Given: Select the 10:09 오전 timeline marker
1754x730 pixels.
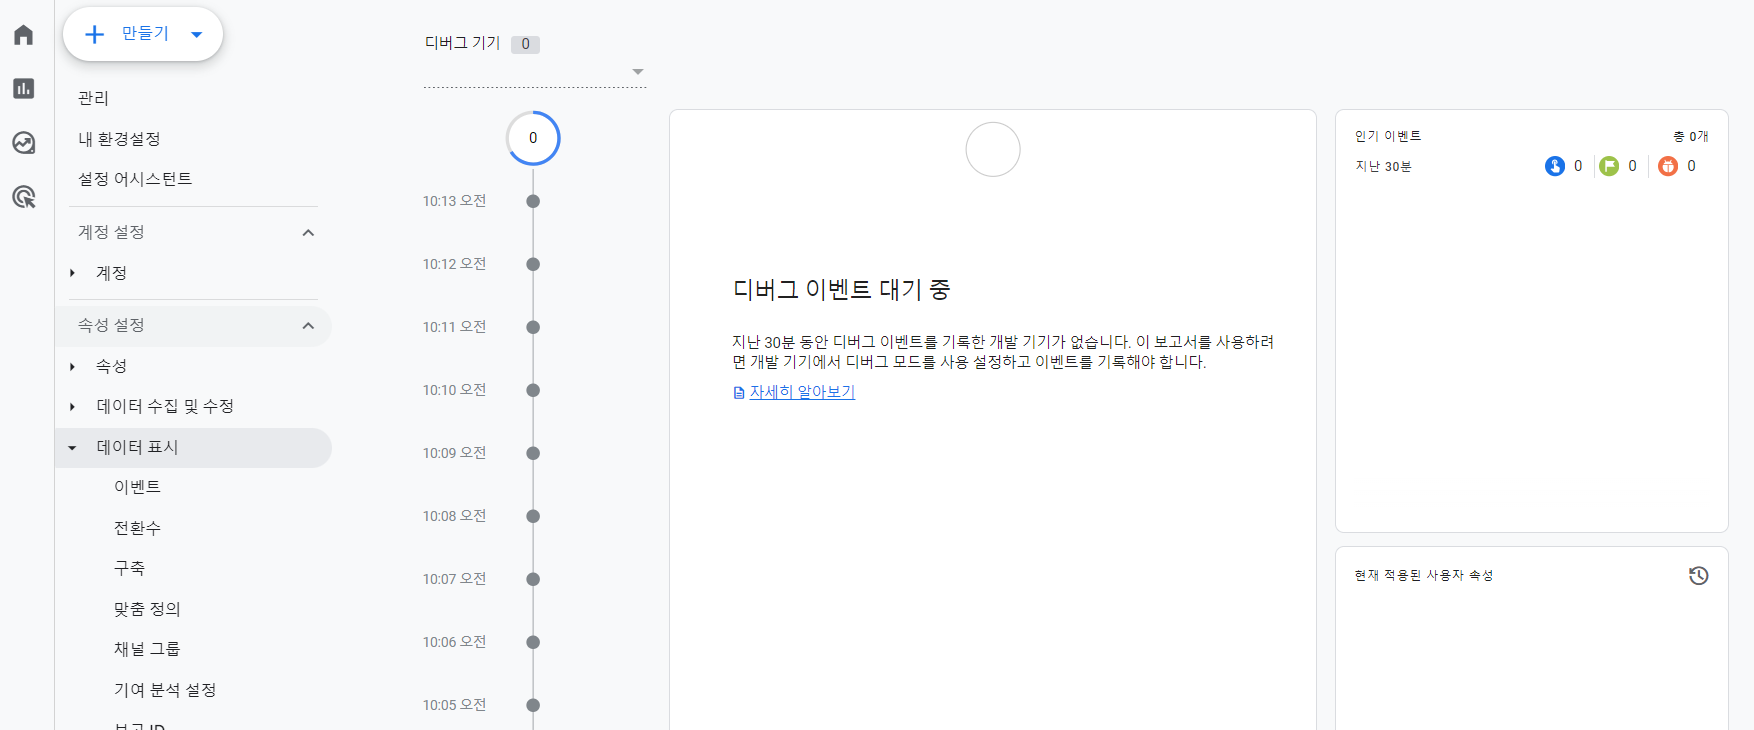Looking at the screenshot, I should [x=533, y=453].
